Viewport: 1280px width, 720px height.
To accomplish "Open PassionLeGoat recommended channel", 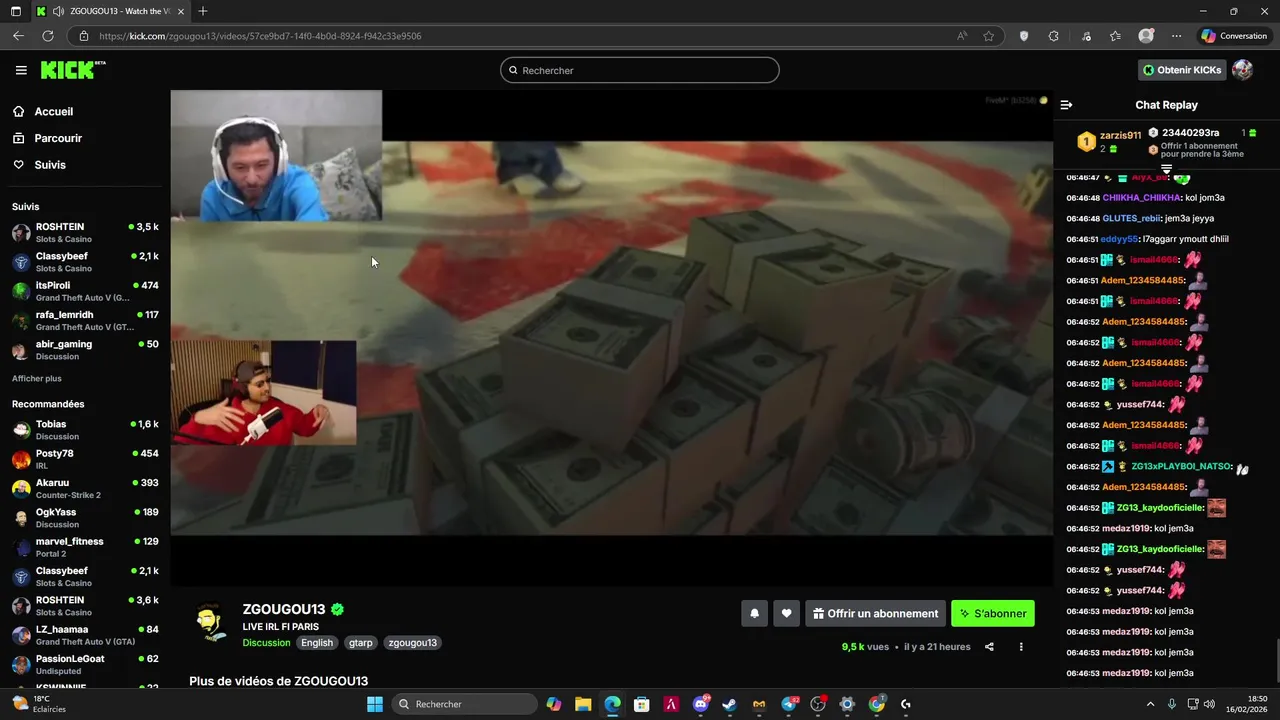I will pyautogui.click(x=85, y=664).
